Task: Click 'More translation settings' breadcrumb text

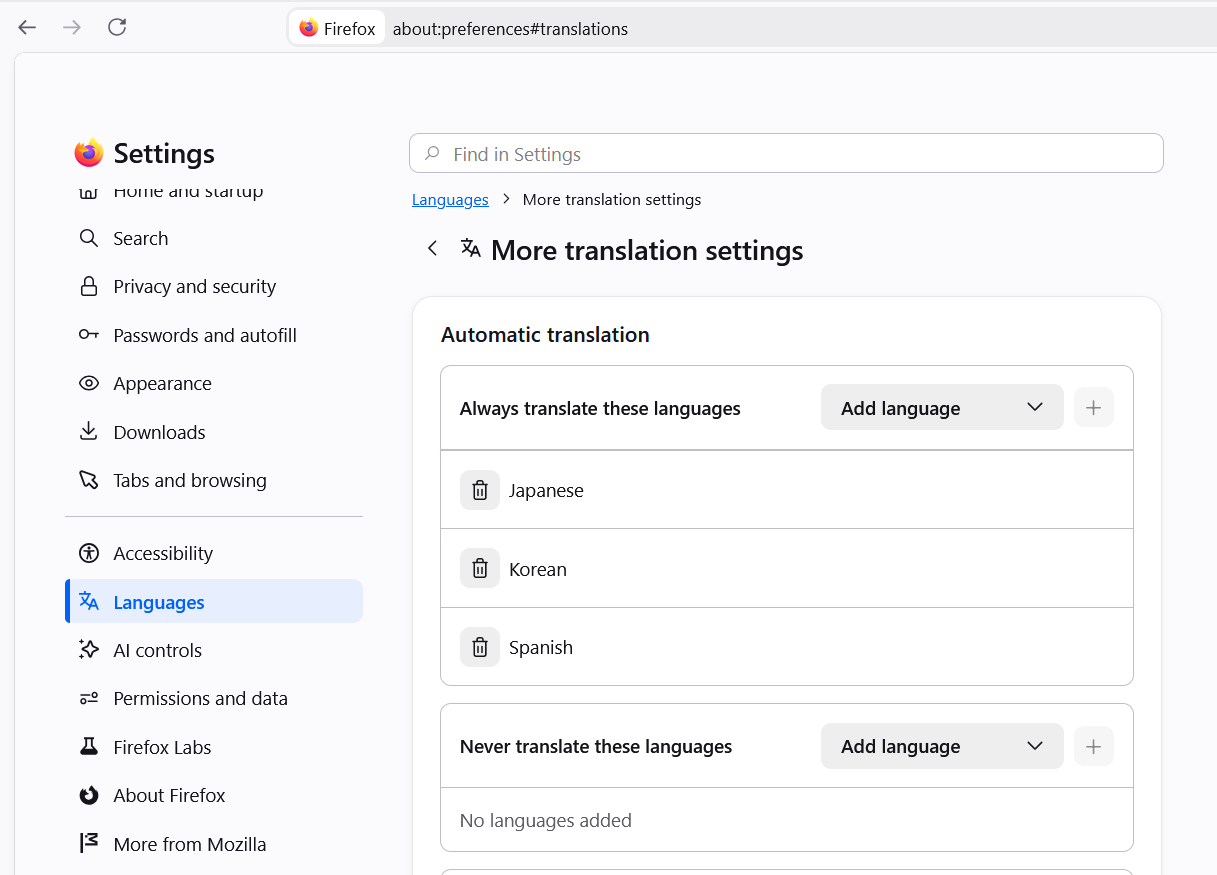Action: 612,199
